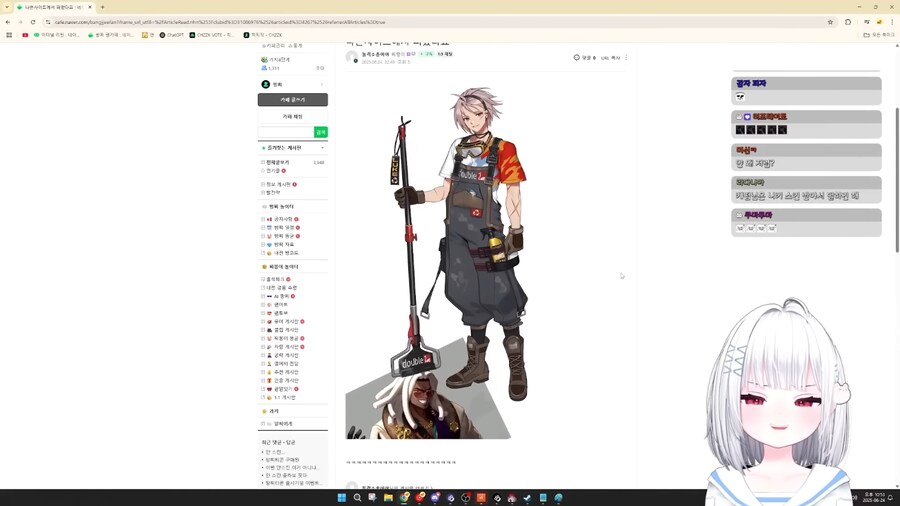
Task: Open the taskbar clock and date
Action: pyautogui.click(x=874, y=497)
